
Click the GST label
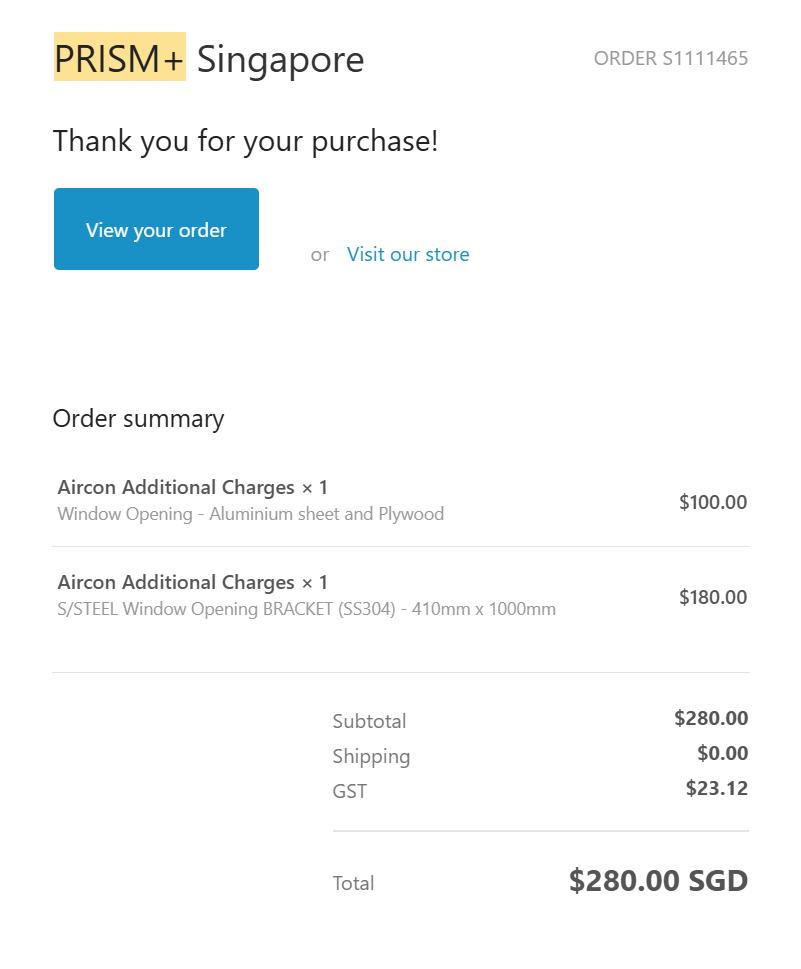[349, 791]
